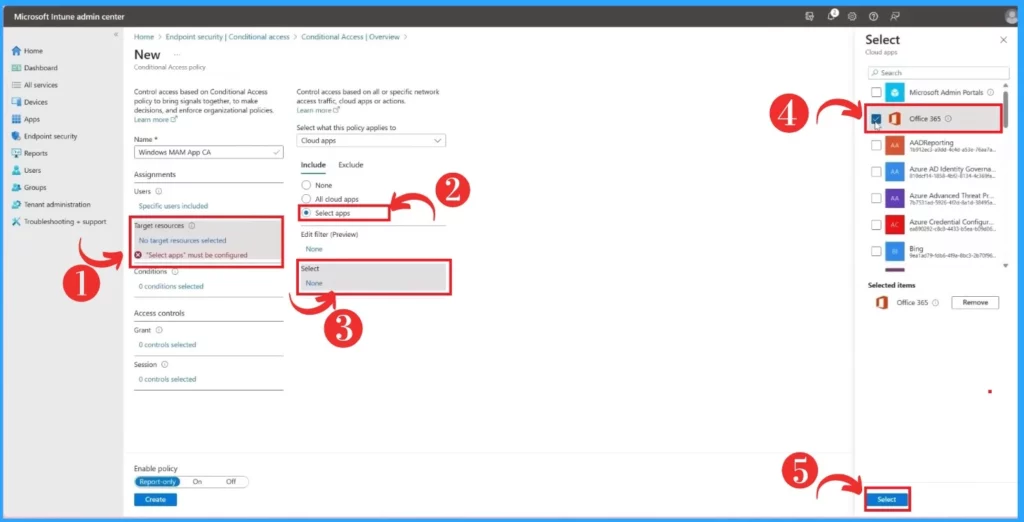This screenshot has width=1024, height=522.
Task: Remove Office 365 from selected items
Action: pos(975,302)
